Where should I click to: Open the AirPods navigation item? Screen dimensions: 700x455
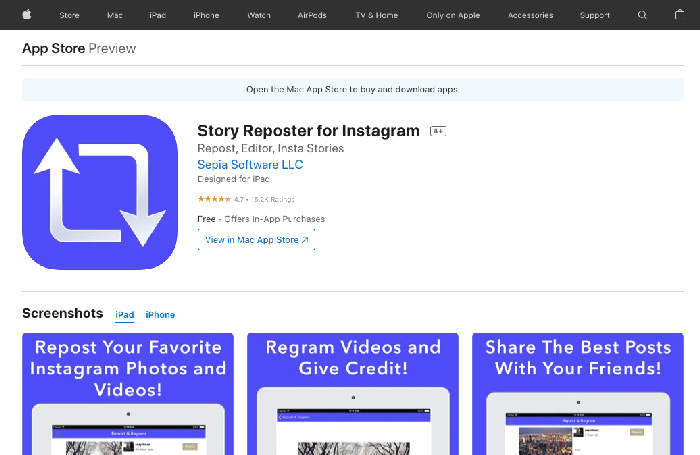pyautogui.click(x=312, y=15)
